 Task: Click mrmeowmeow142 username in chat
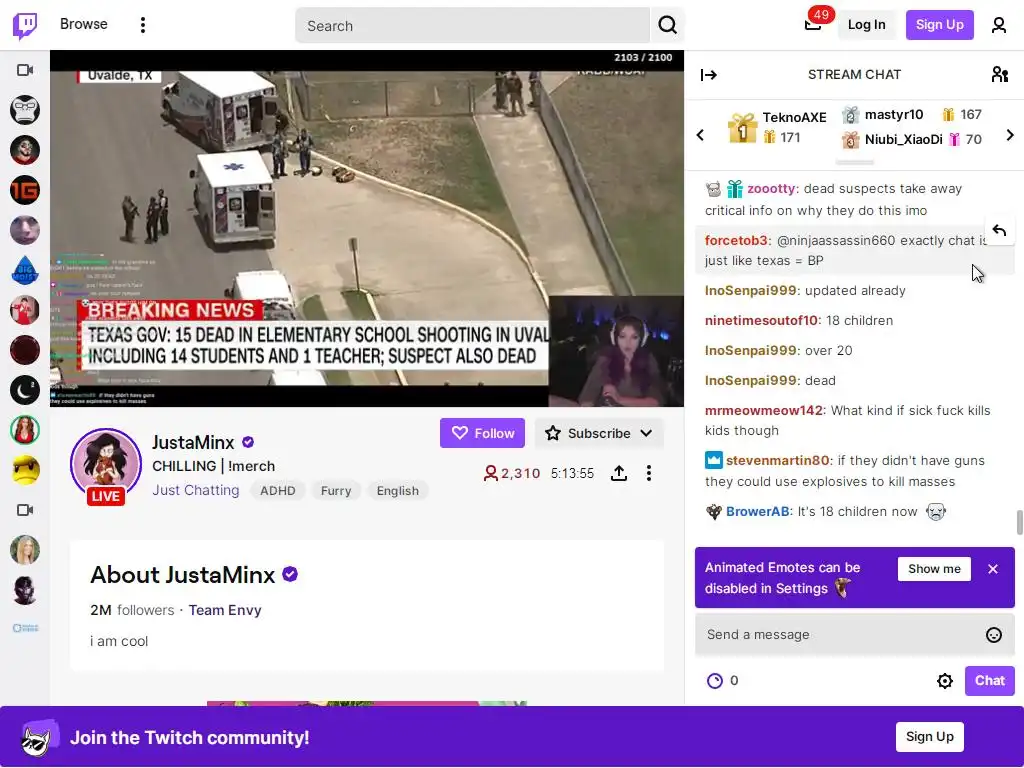coord(763,411)
